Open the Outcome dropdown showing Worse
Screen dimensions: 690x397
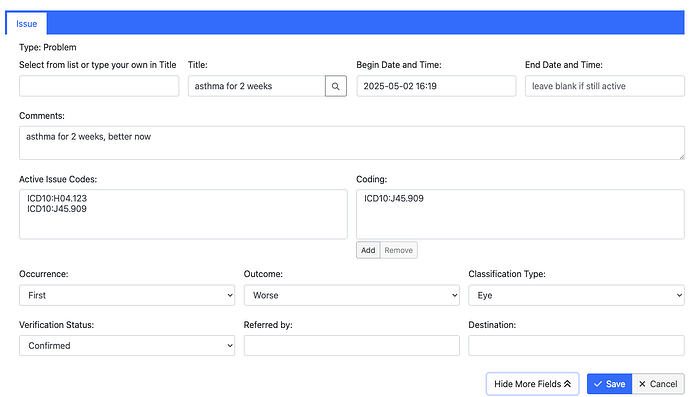tap(352, 295)
